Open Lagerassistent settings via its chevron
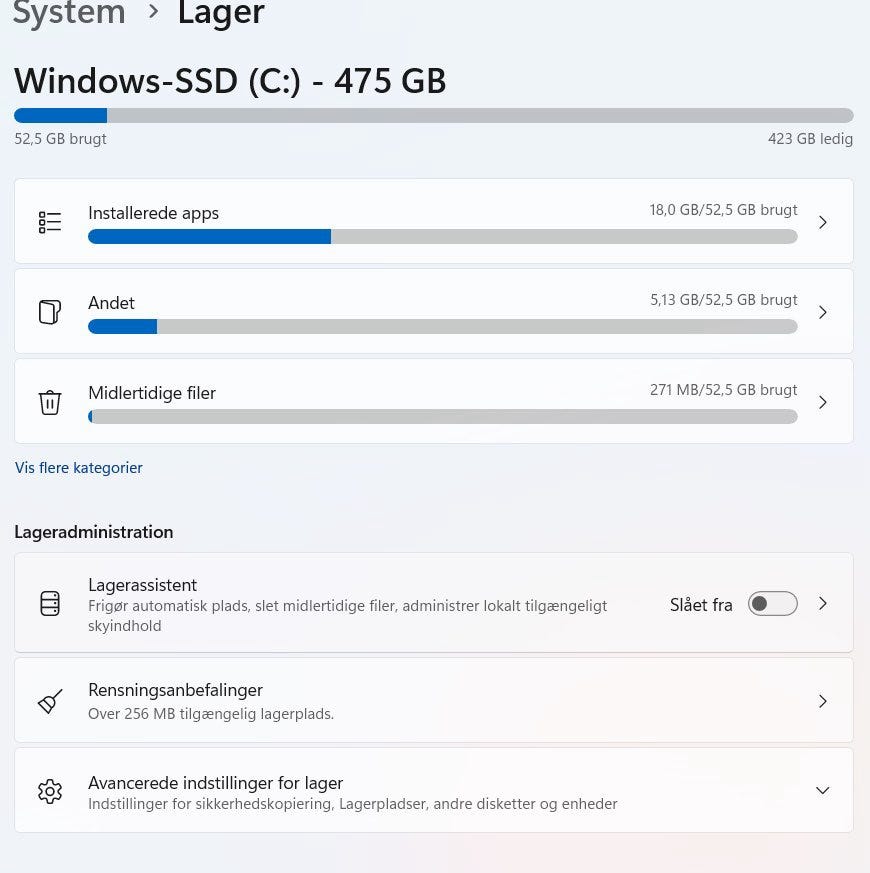Image resolution: width=870 pixels, height=873 pixels. 823,604
